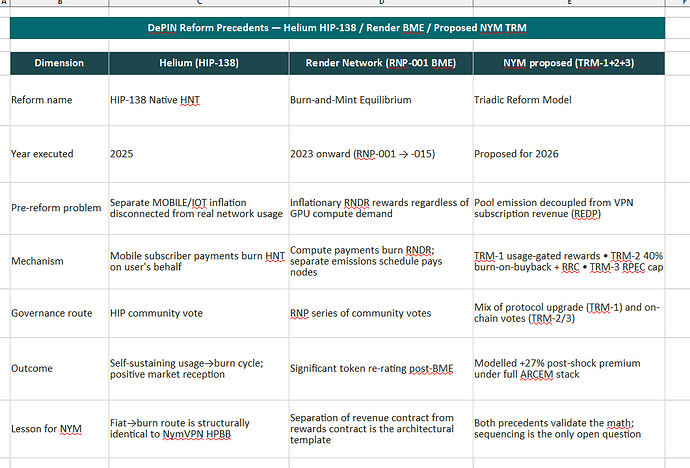Select the cell 'Significant token re-rating post-BME'
The image size is (690, 468).
click(x=381, y=369)
